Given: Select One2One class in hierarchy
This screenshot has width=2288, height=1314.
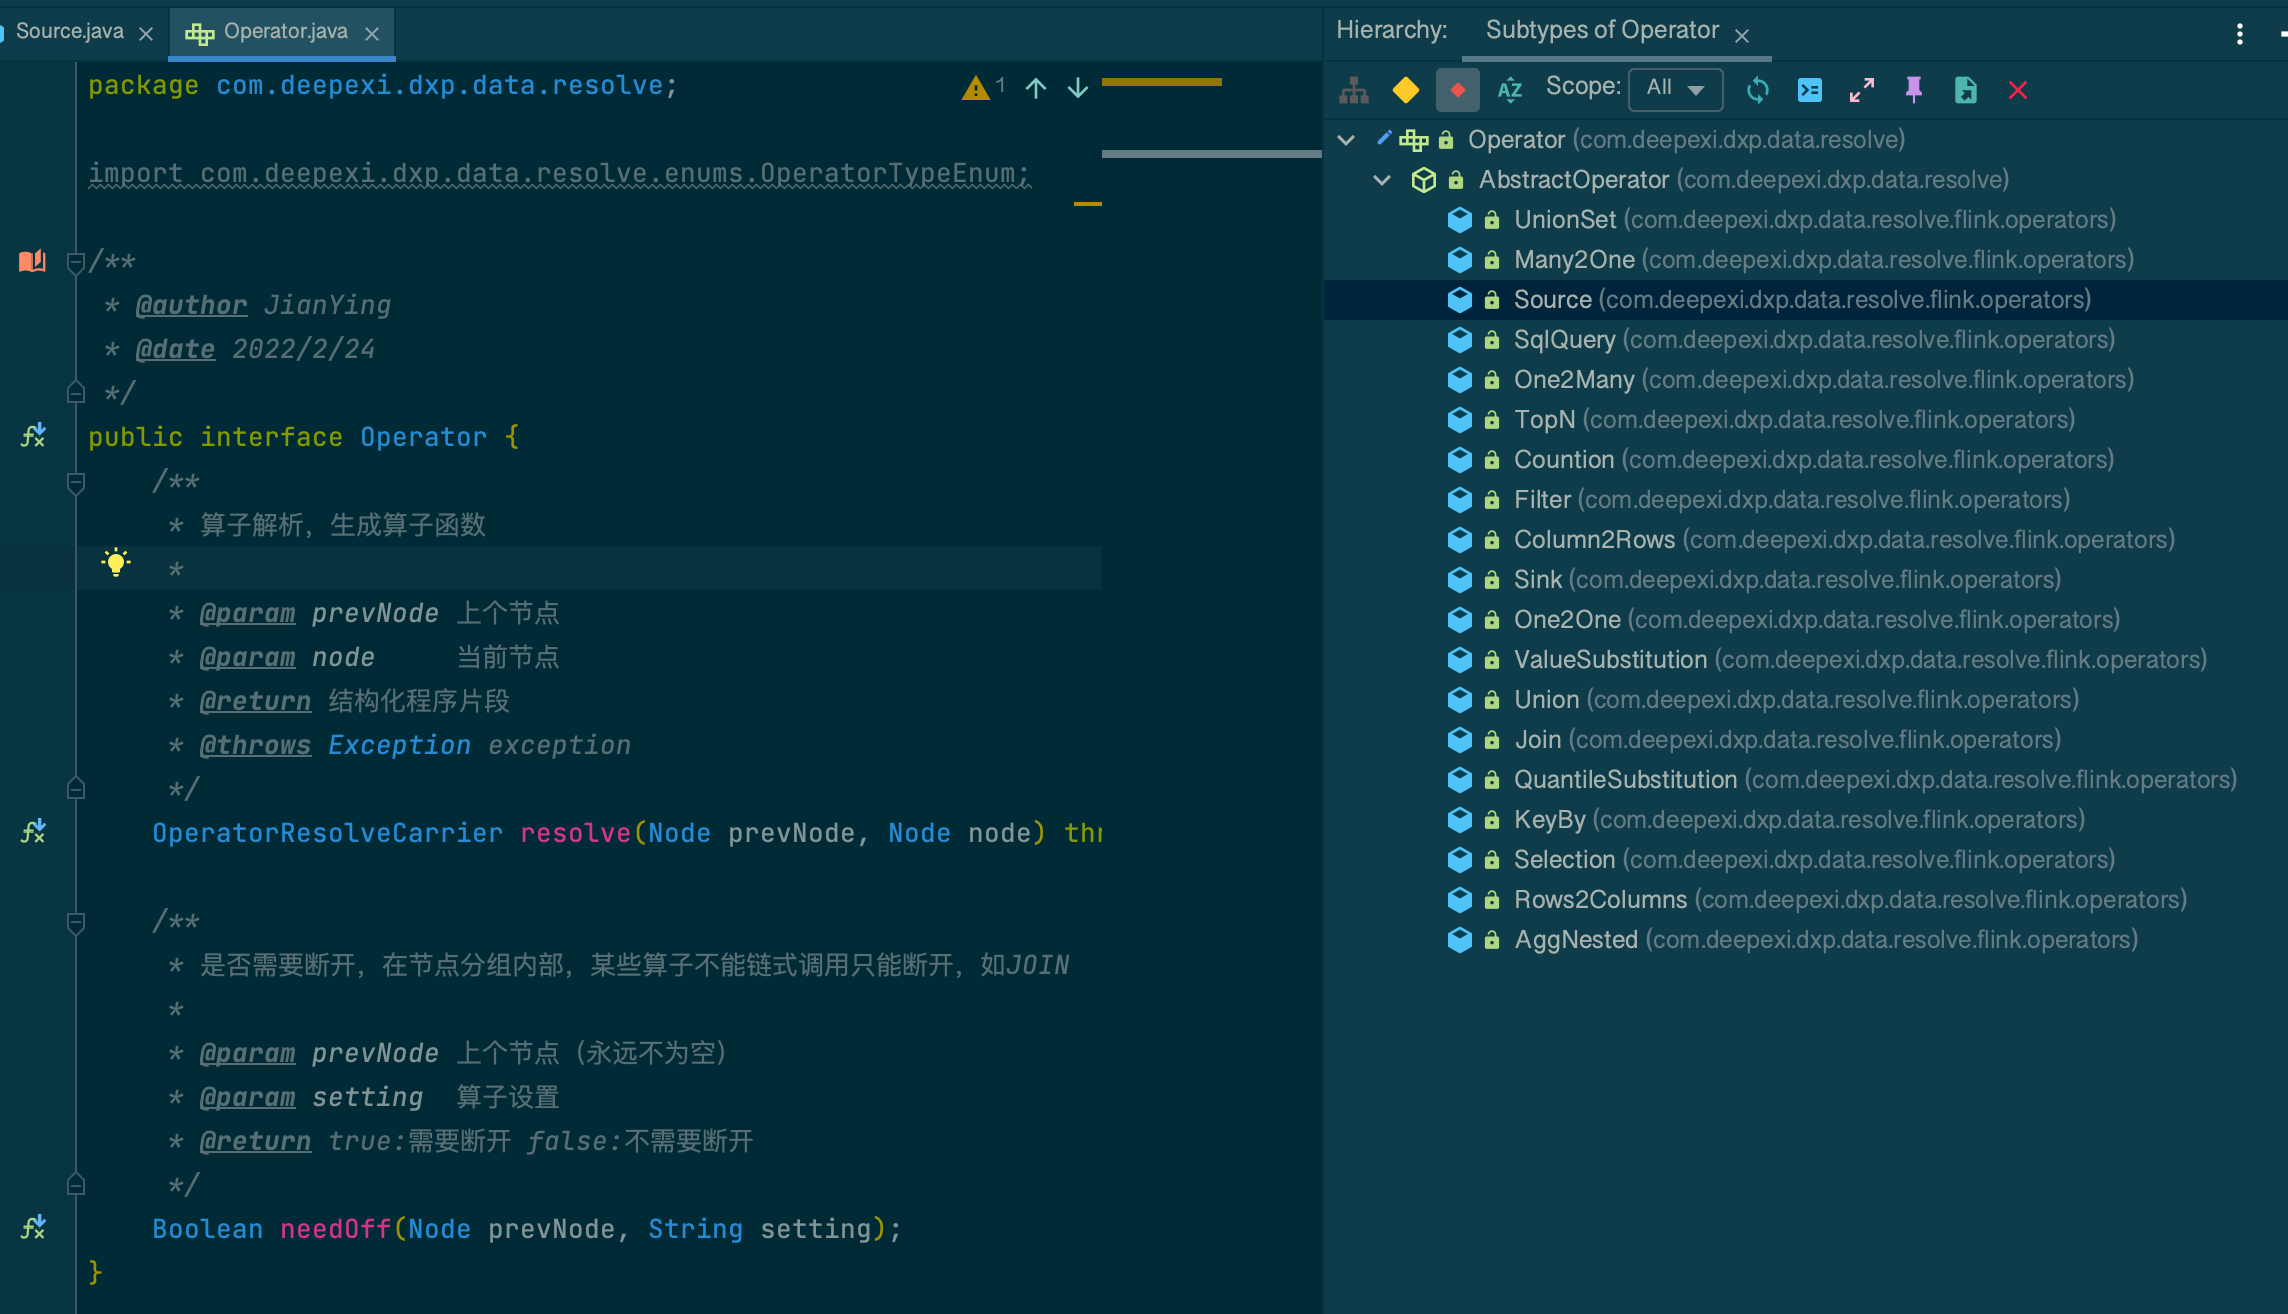Looking at the screenshot, I should (x=1816, y=619).
